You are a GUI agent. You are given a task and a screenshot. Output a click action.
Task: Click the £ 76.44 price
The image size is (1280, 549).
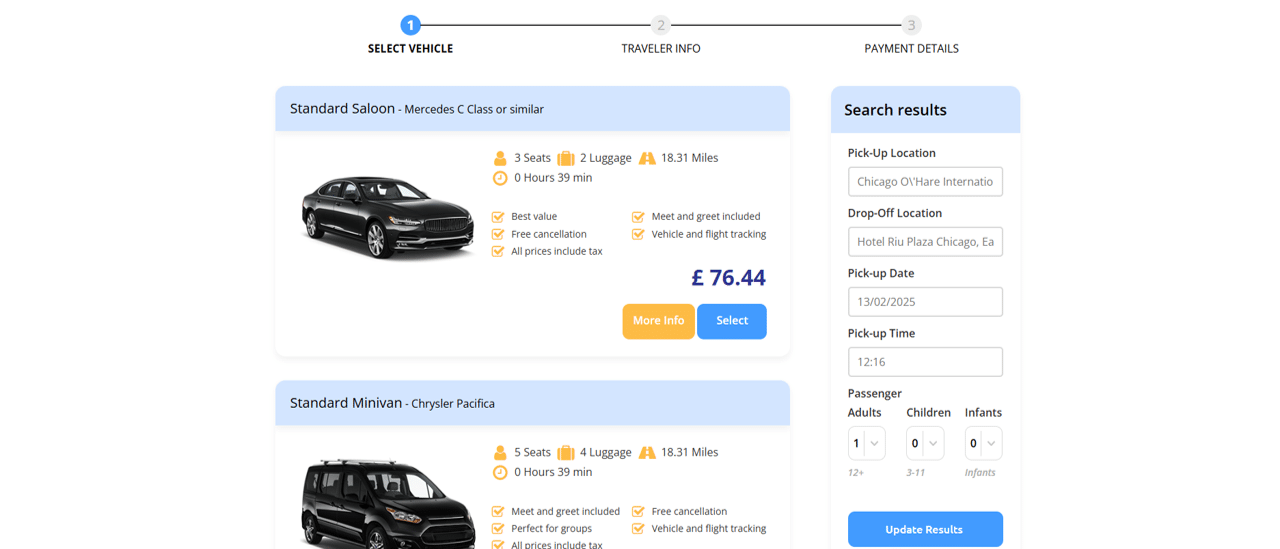(x=728, y=277)
